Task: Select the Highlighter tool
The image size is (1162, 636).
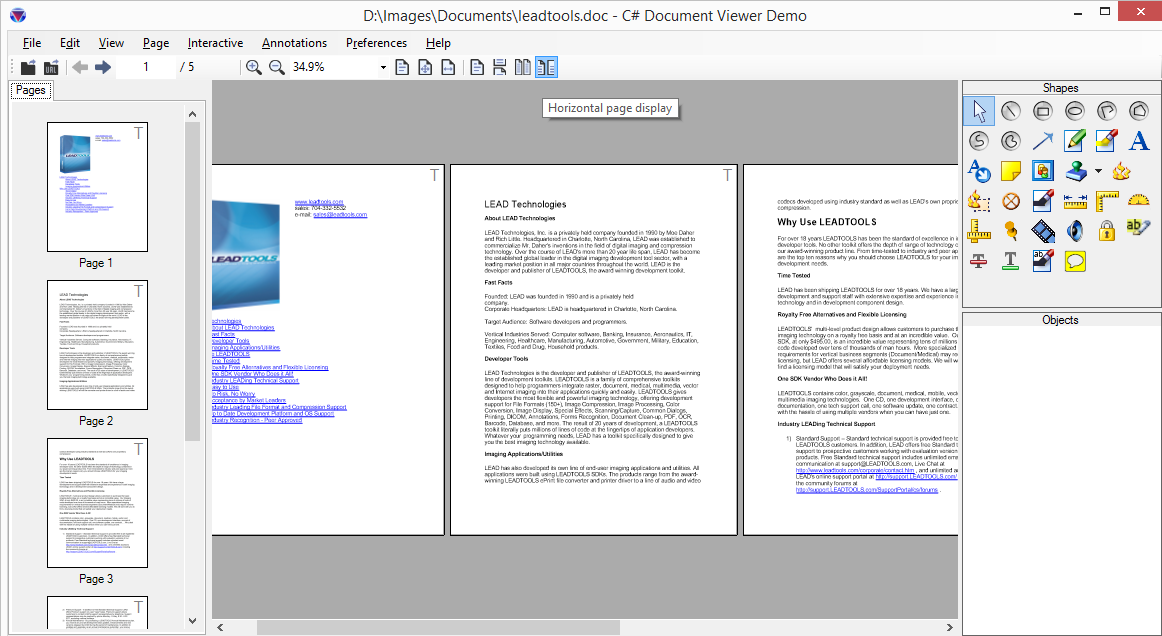Action: [1106, 140]
